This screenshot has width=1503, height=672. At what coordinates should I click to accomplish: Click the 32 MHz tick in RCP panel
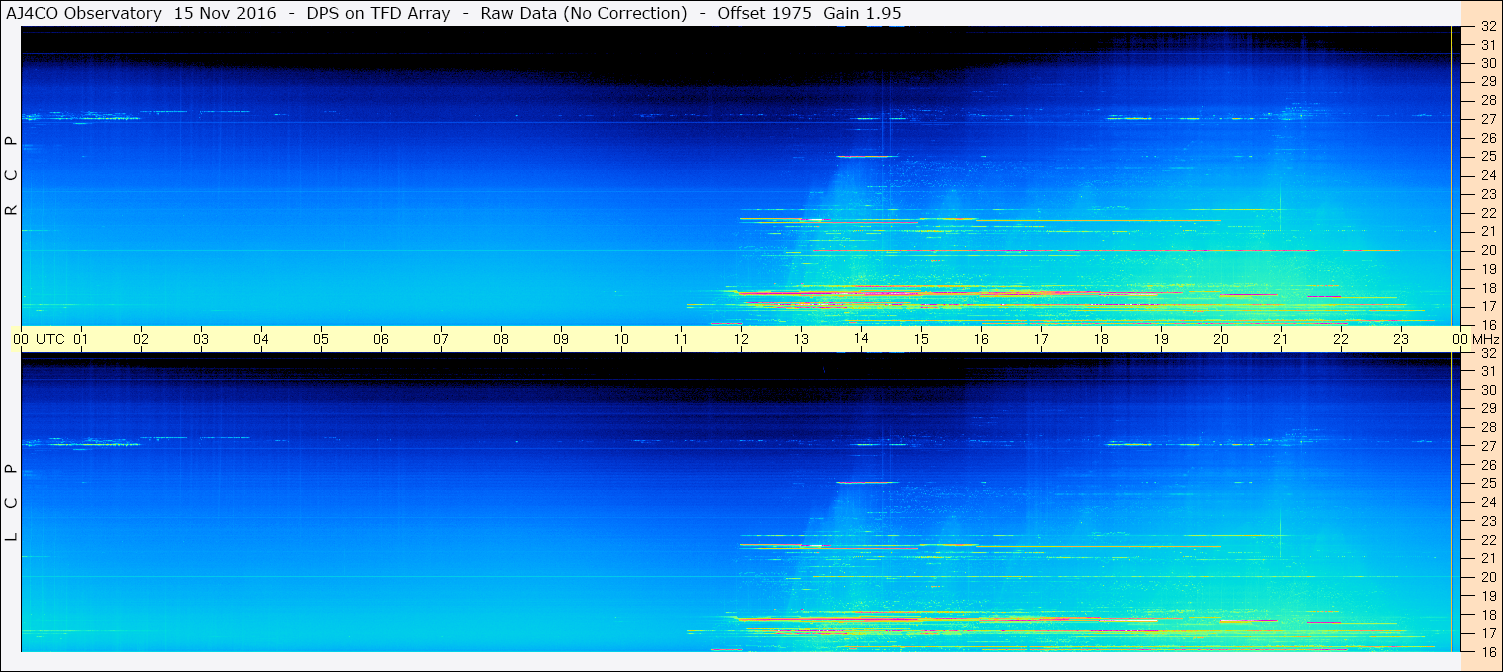pyautogui.click(x=1488, y=27)
